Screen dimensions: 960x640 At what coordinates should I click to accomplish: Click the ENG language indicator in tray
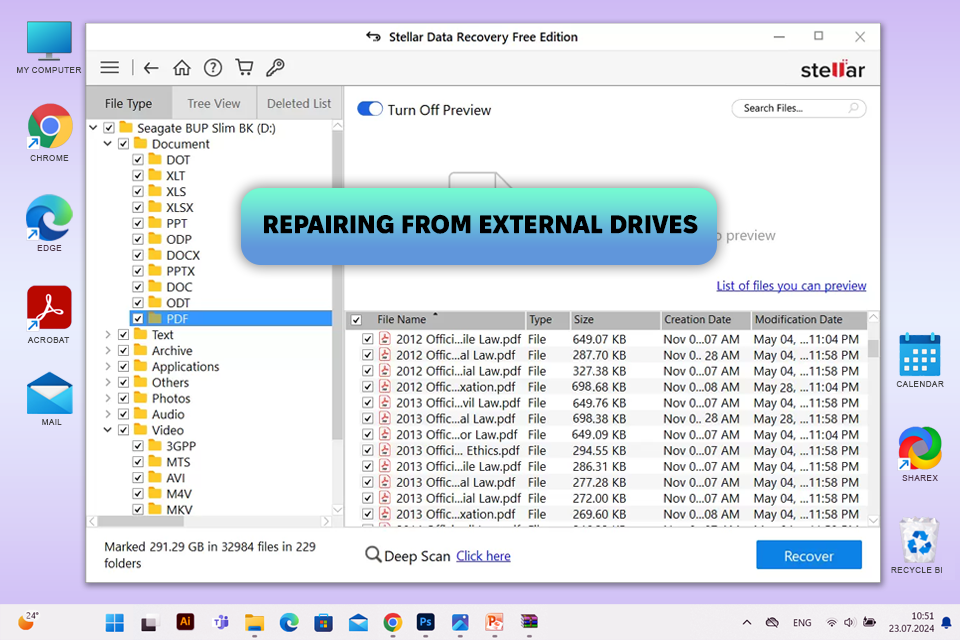pos(801,623)
